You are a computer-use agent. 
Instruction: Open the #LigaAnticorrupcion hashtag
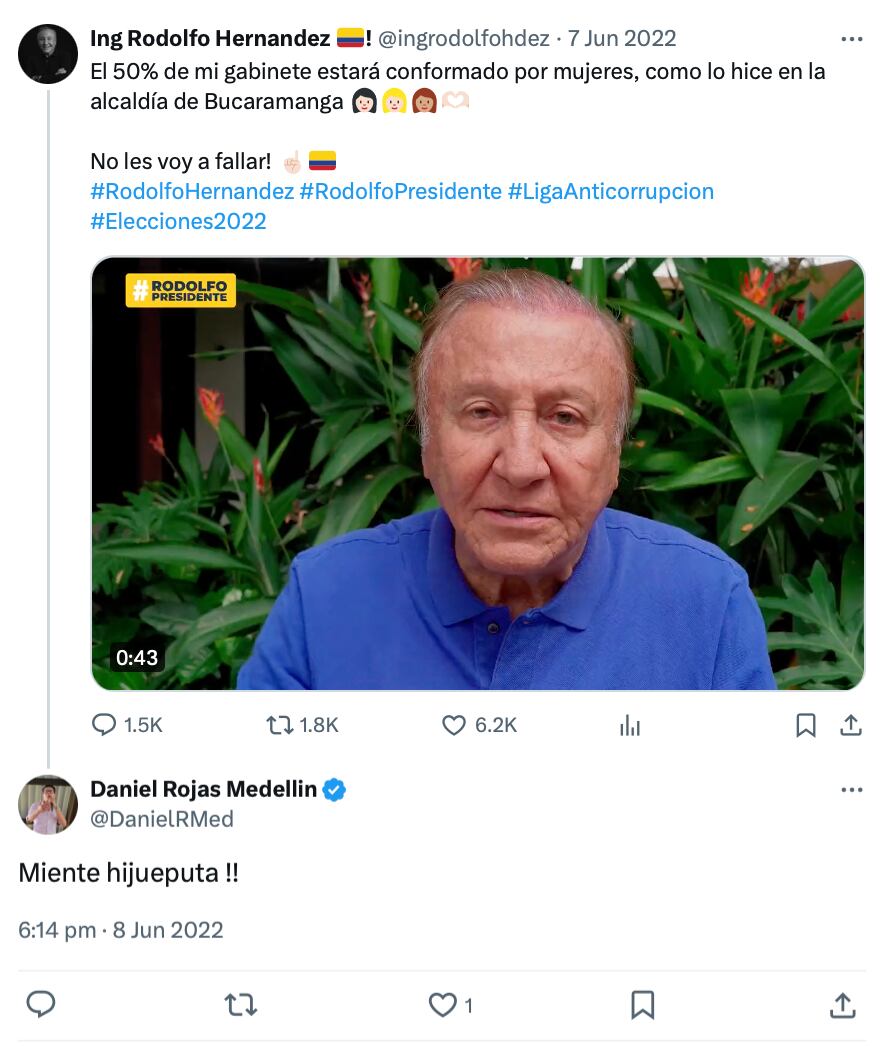click(613, 192)
